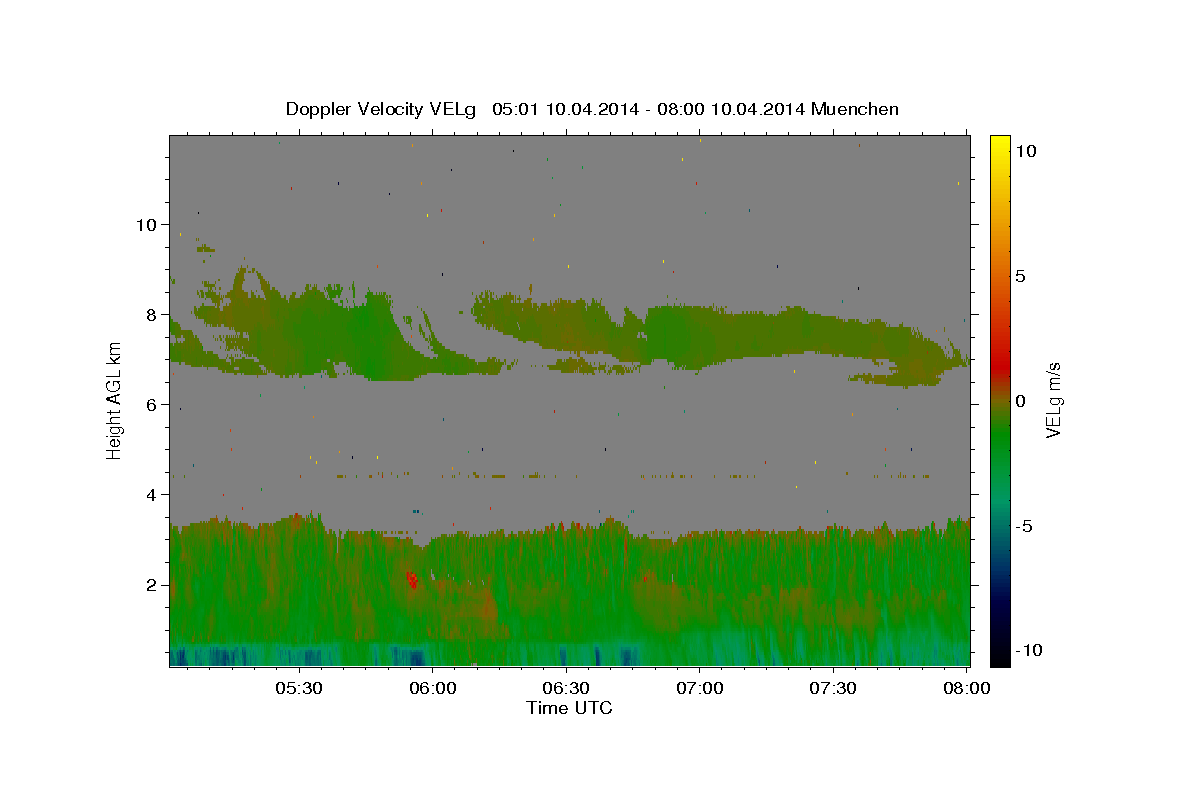Click the colorbar value -5 label
This screenshot has width=1200, height=800.
1025,526
